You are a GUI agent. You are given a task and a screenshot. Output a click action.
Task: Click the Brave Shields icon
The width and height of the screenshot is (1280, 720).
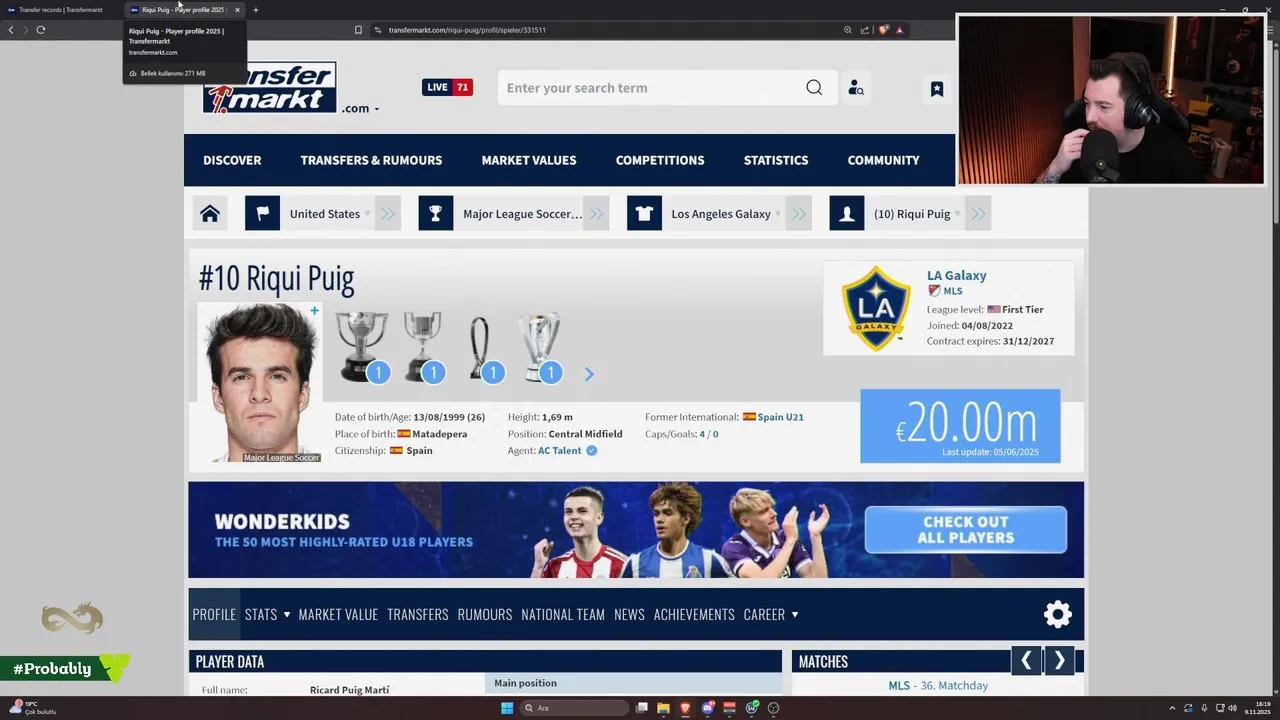point(883,30)
